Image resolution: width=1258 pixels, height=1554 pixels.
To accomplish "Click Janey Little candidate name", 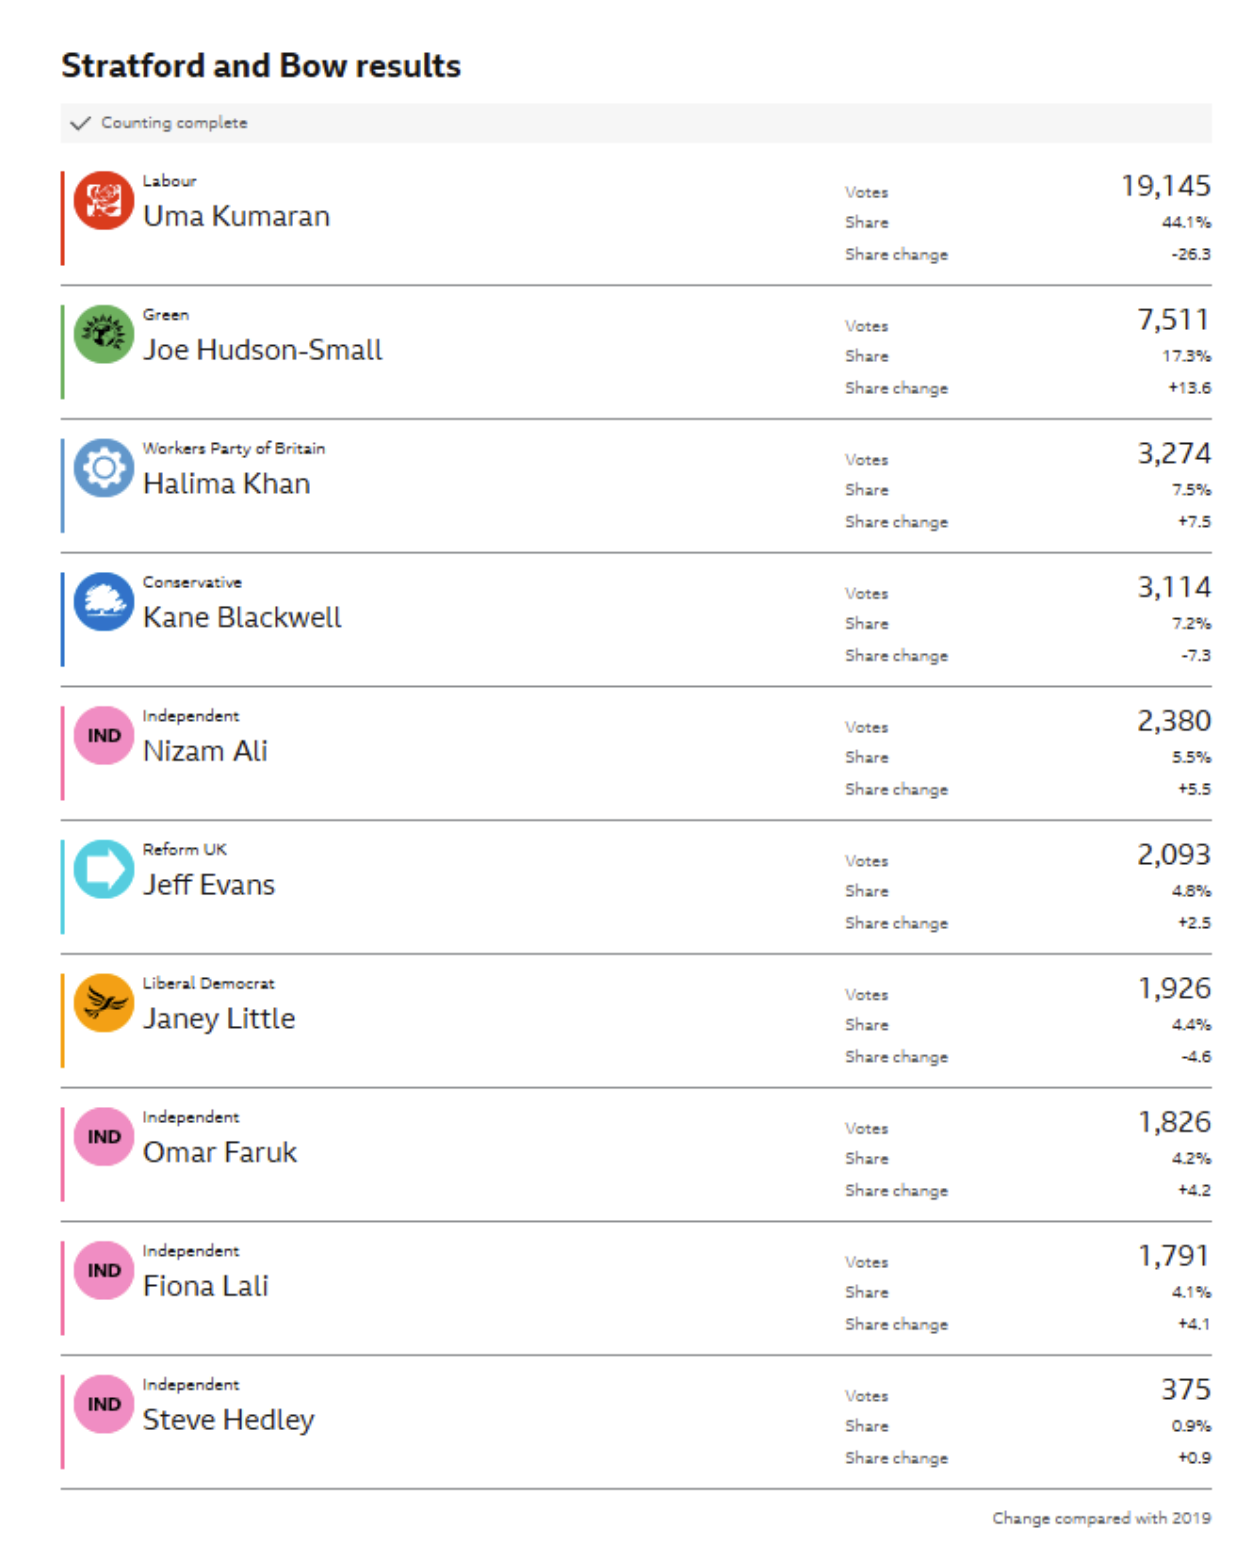I will 219,1019.
